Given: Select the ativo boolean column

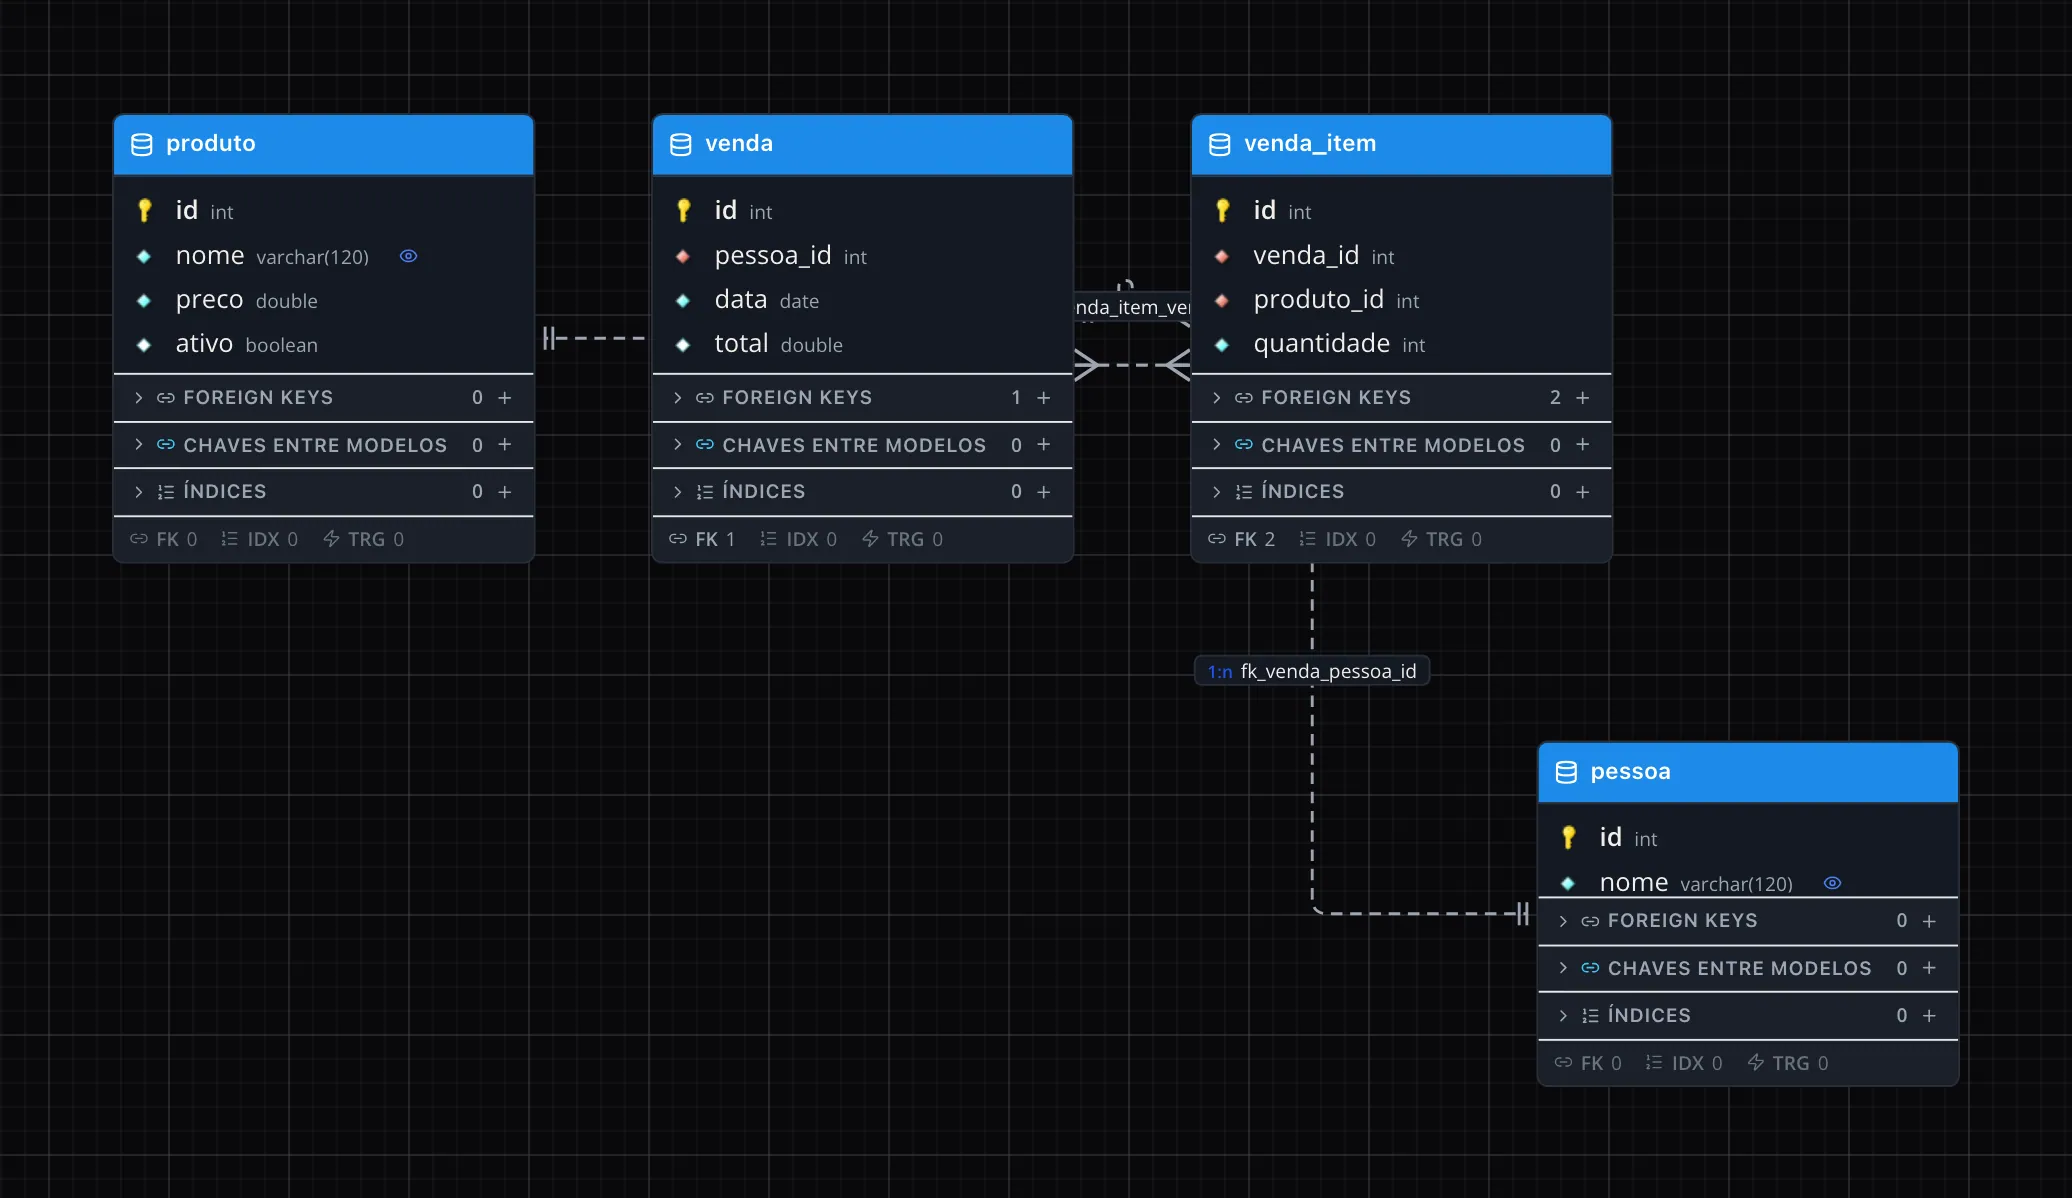Looking at the screenshot, I should pyautogui.click(x=323, y=344).
